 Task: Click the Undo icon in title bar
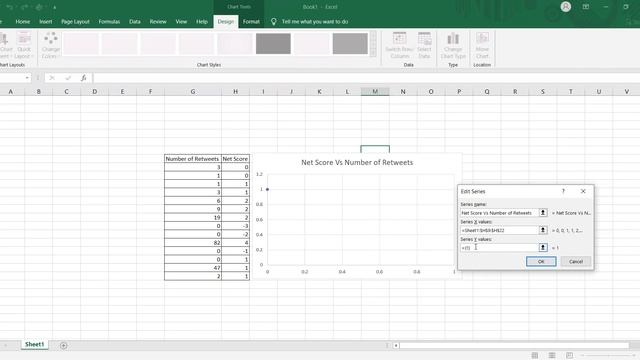coord(10,7)
